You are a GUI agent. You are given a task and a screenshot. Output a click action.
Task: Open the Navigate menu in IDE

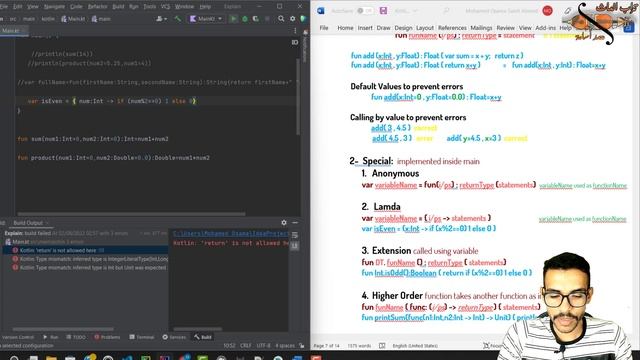click(x=54, y=7)
